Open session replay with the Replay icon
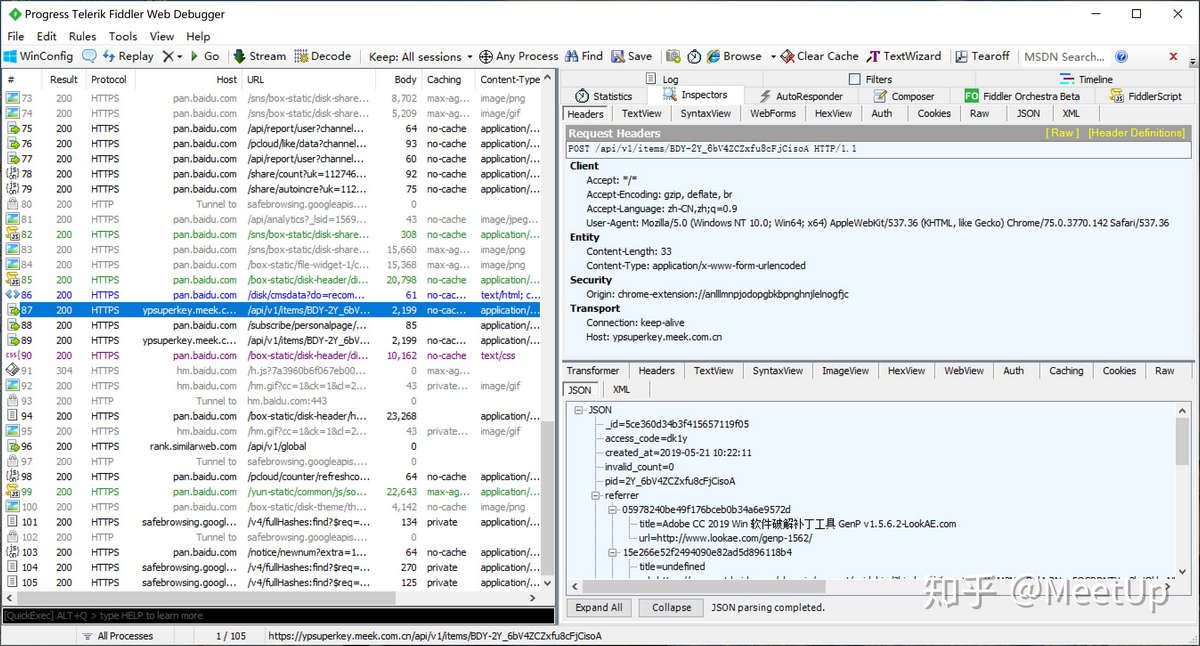1200x646 pixels. (x=128, y=56)
